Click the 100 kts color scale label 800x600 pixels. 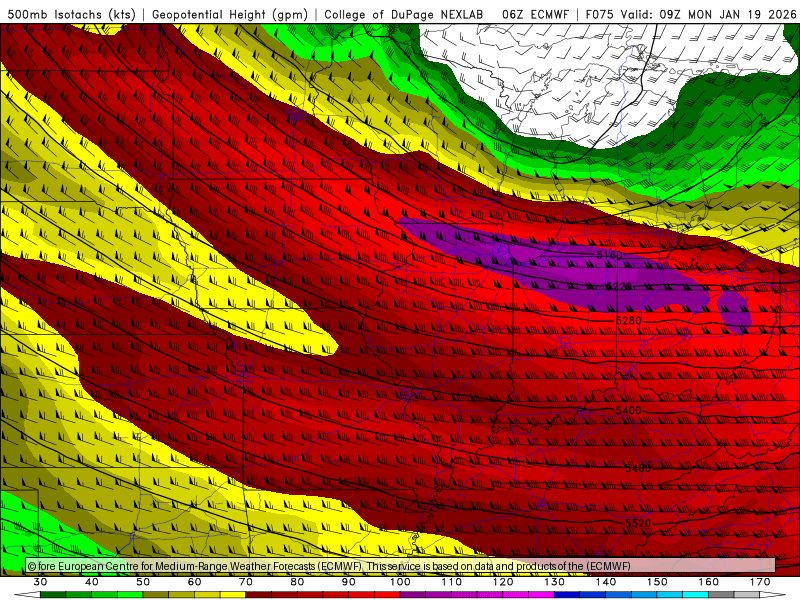[401, 582]
